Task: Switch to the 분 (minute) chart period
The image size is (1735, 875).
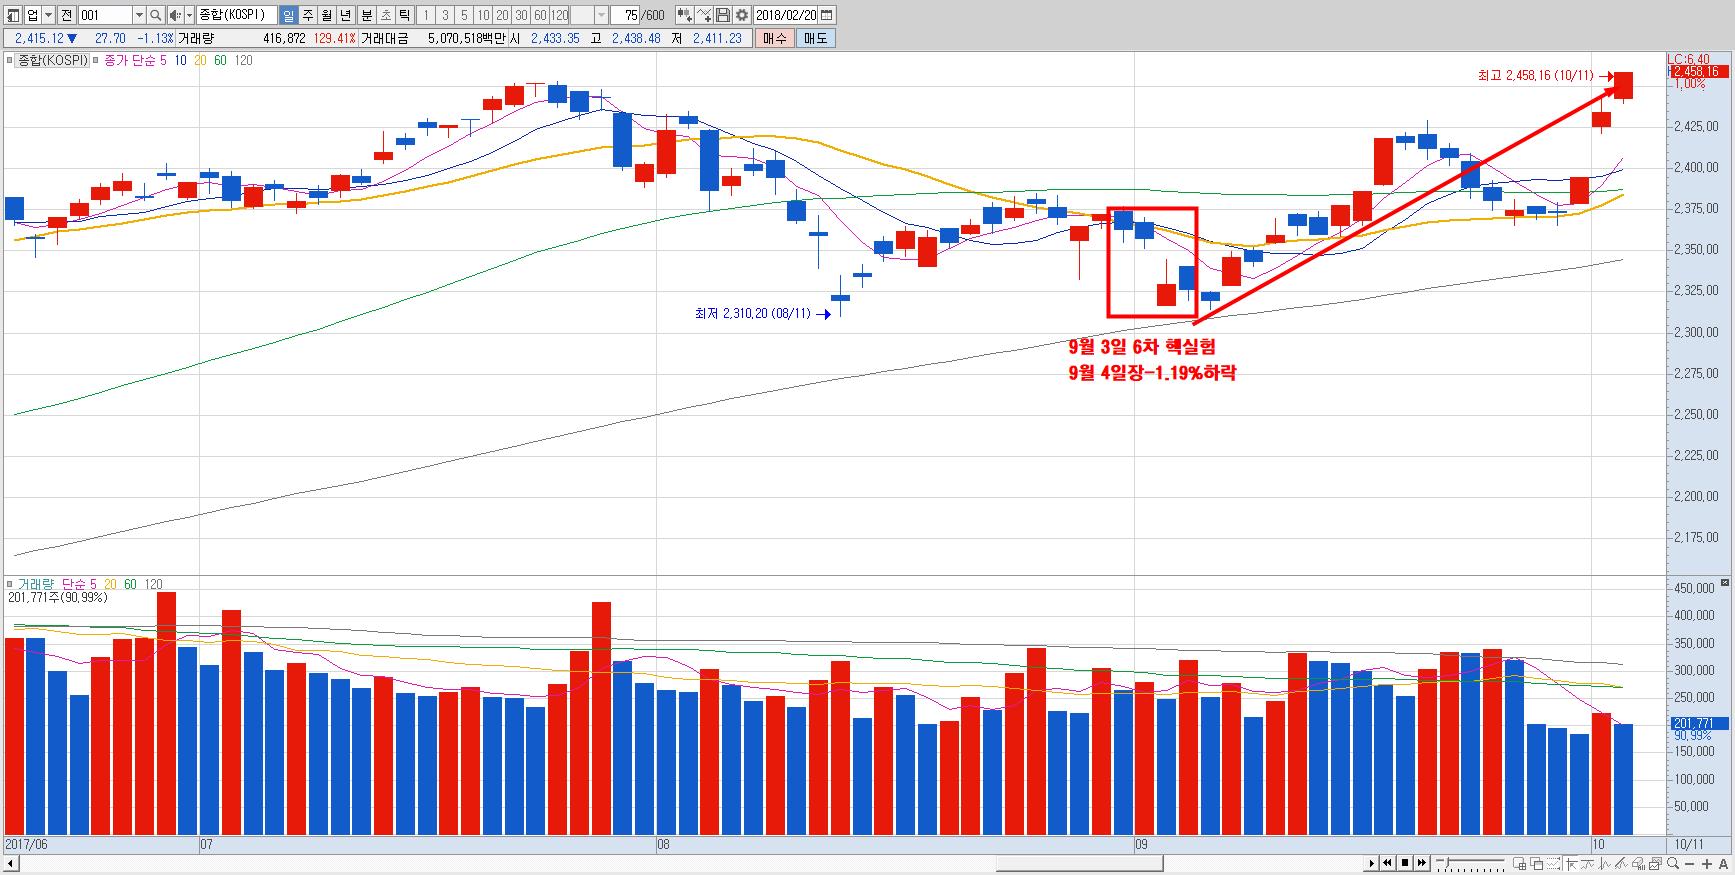Action: (x=366, y=15)
